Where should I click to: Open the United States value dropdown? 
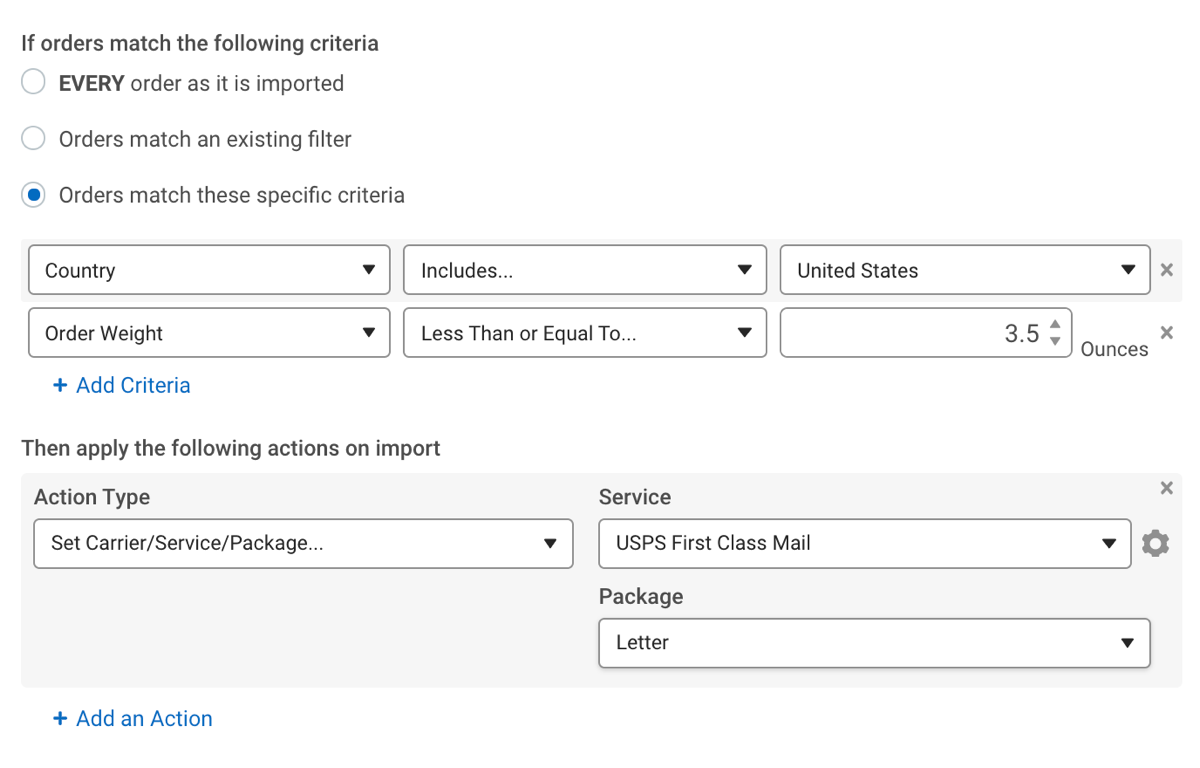[x=964, y=270]
